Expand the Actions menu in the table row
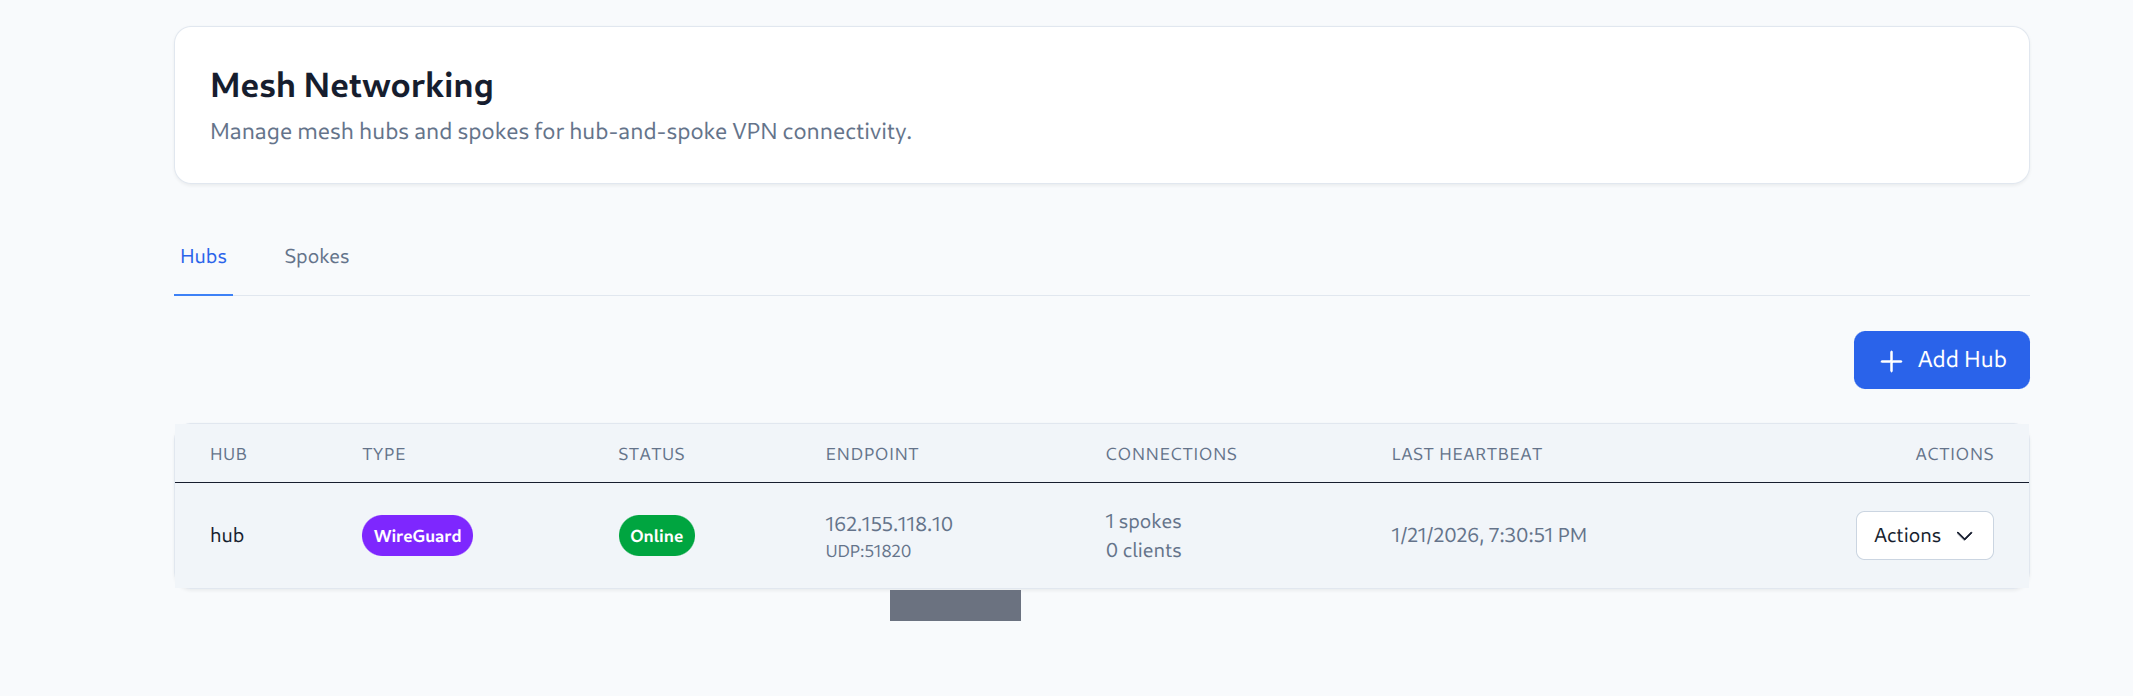The width and height of the screenshot is (2133, 696). (1923, 535)
